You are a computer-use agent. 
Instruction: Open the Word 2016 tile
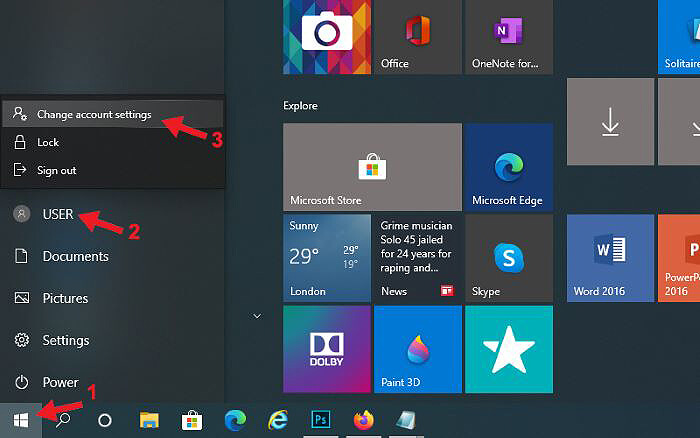(x=610, y=258)
